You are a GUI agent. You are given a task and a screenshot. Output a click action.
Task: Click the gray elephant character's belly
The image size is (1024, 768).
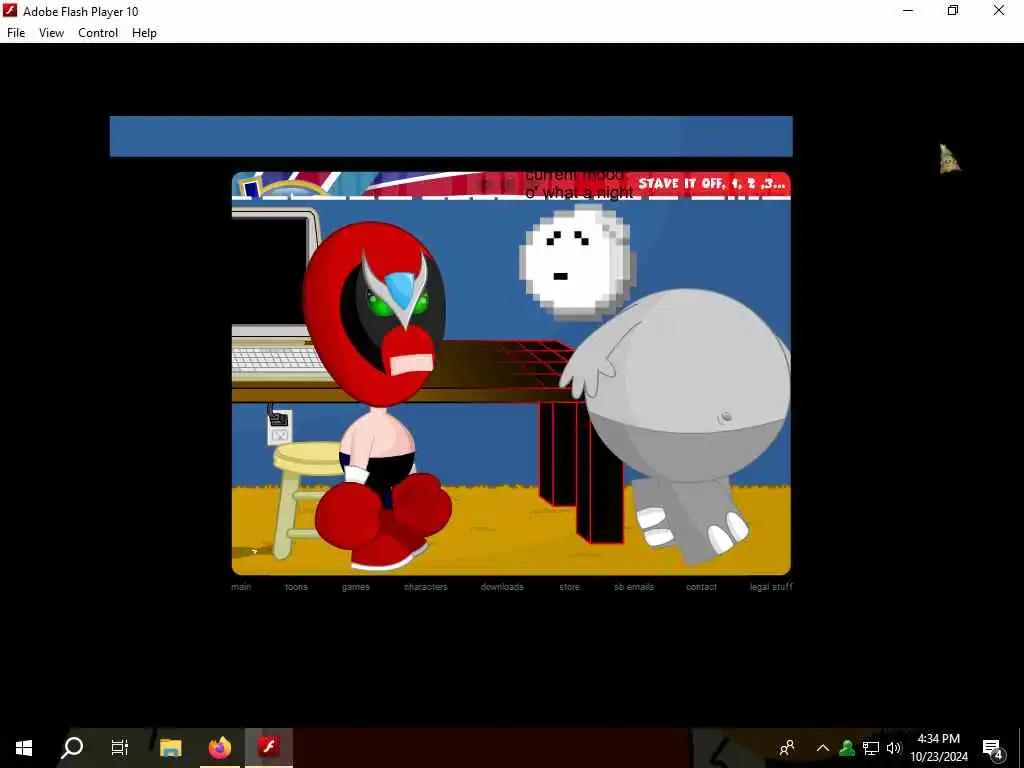(686, 385)
